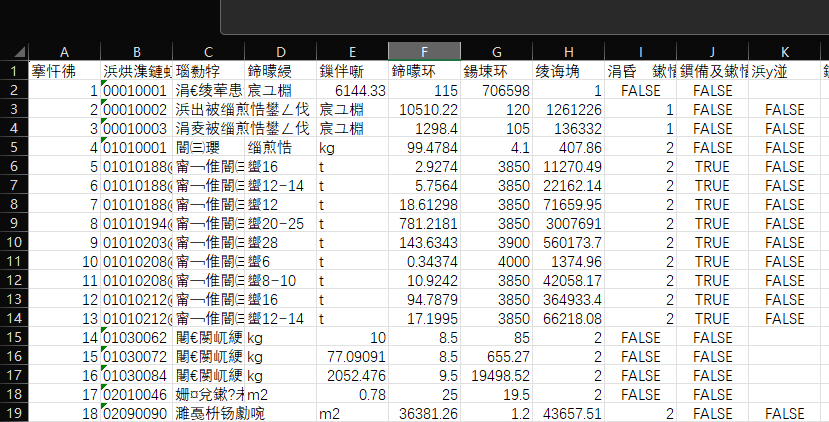Click cell with value 364933.4
The height and width of the screenshot is (422, 829).
[x=568, y=300]
